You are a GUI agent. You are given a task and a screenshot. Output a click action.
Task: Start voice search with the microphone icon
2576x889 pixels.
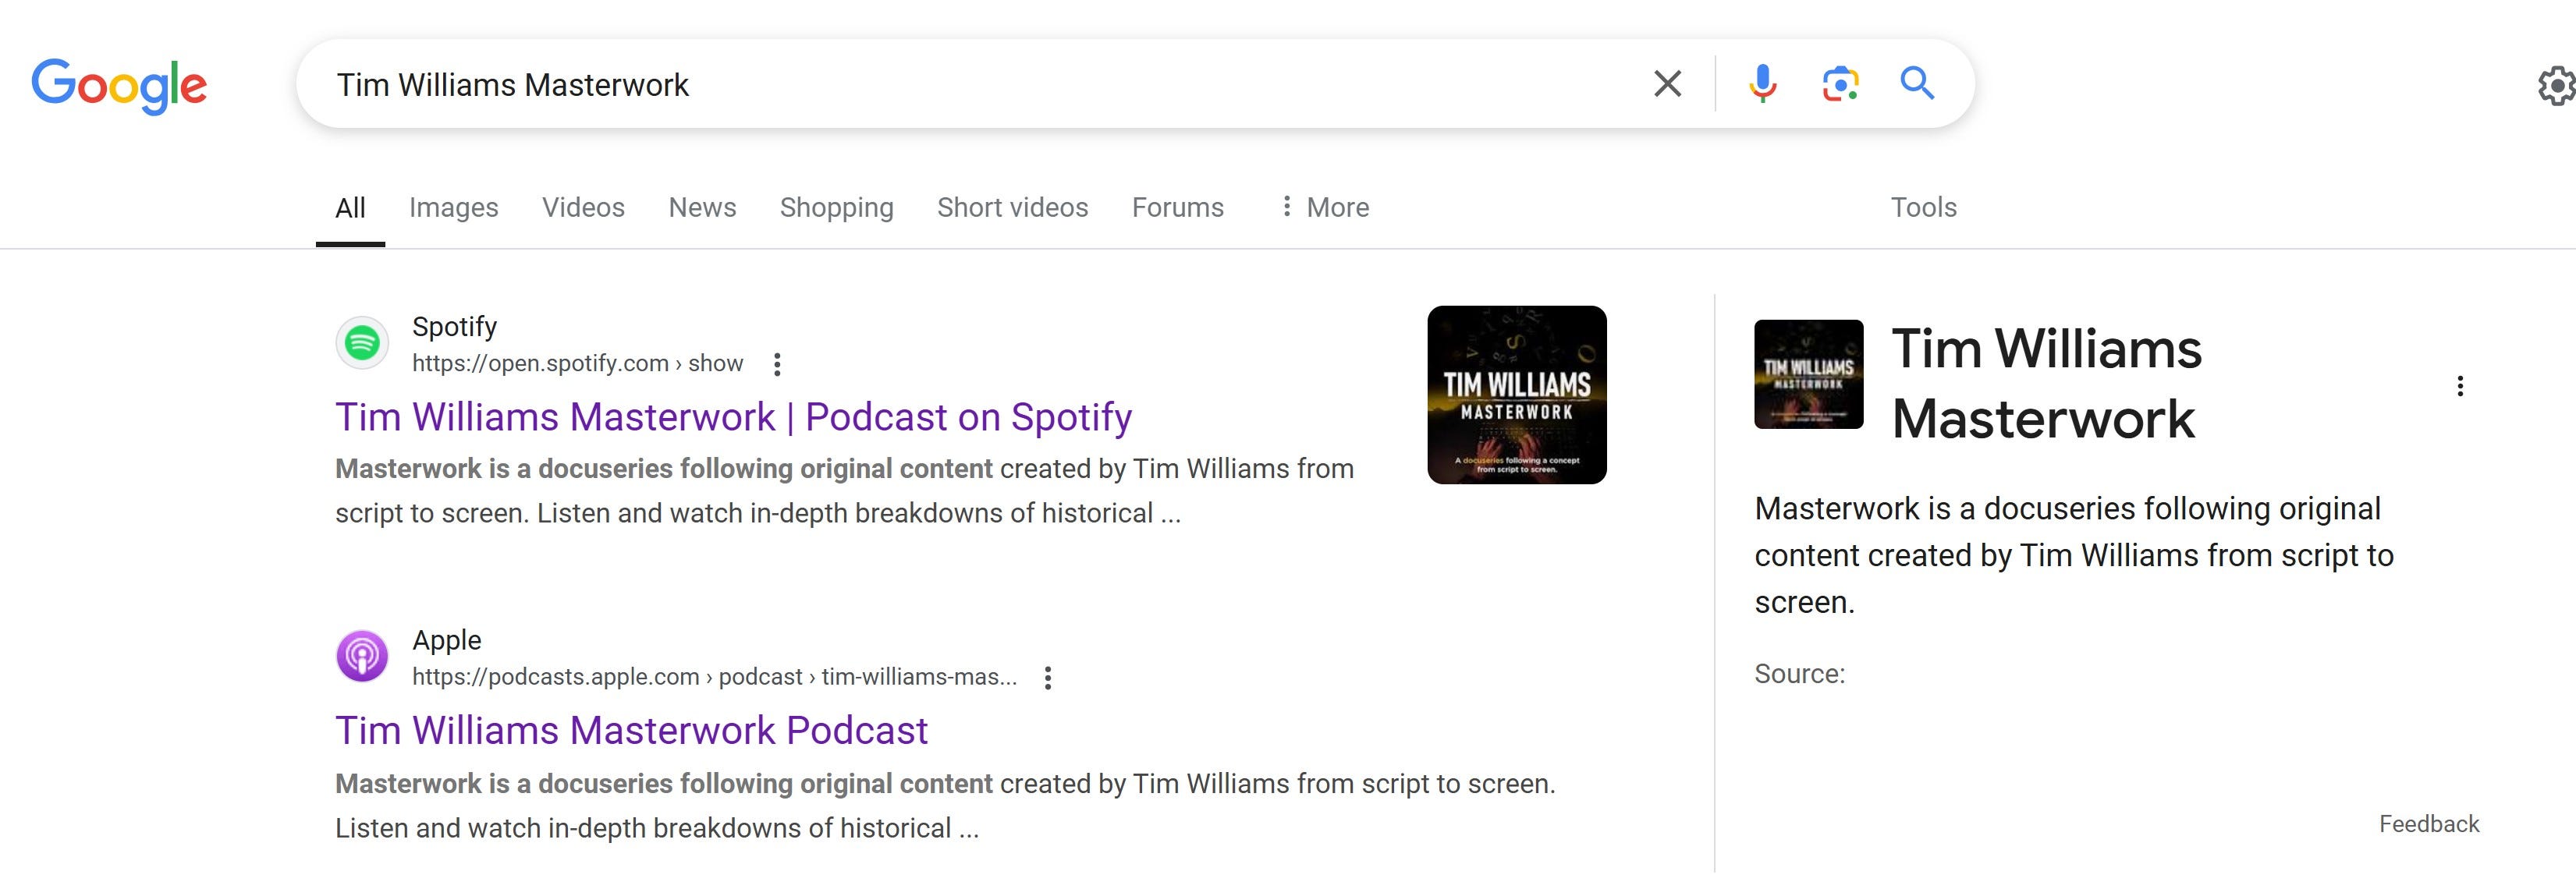[1763, 84]
